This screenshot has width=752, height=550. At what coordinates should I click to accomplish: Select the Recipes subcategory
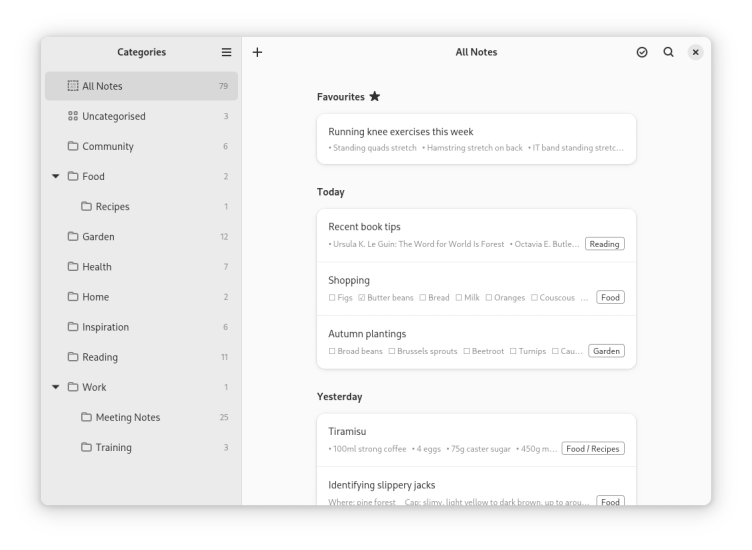112,207
